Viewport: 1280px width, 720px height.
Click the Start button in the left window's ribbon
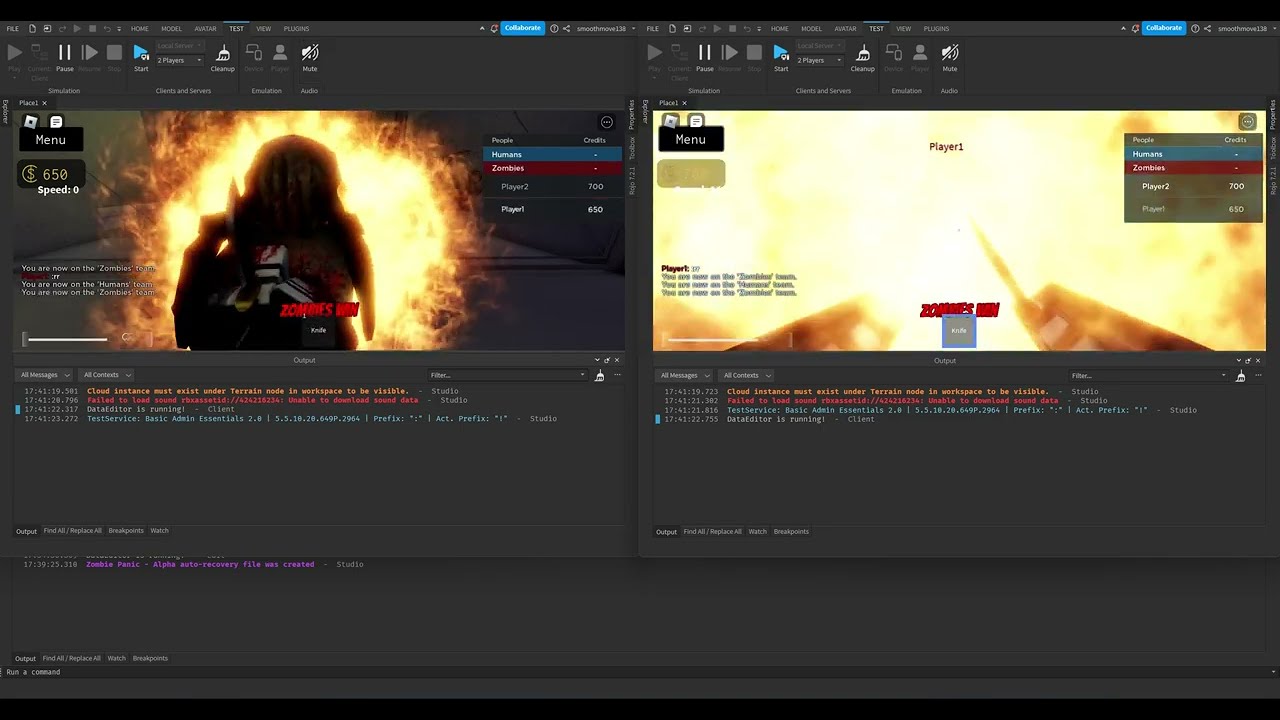(x=141, y=55)
